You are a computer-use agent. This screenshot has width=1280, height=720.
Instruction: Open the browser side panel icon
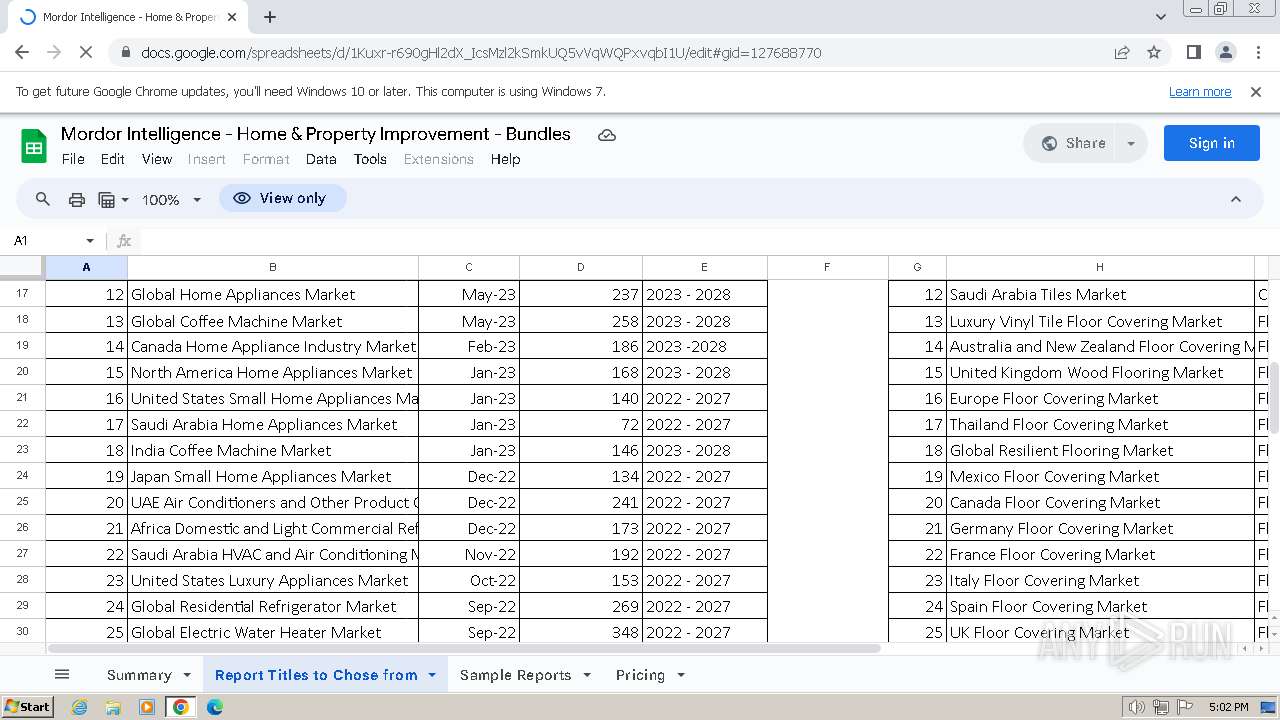click(1193, 53)
